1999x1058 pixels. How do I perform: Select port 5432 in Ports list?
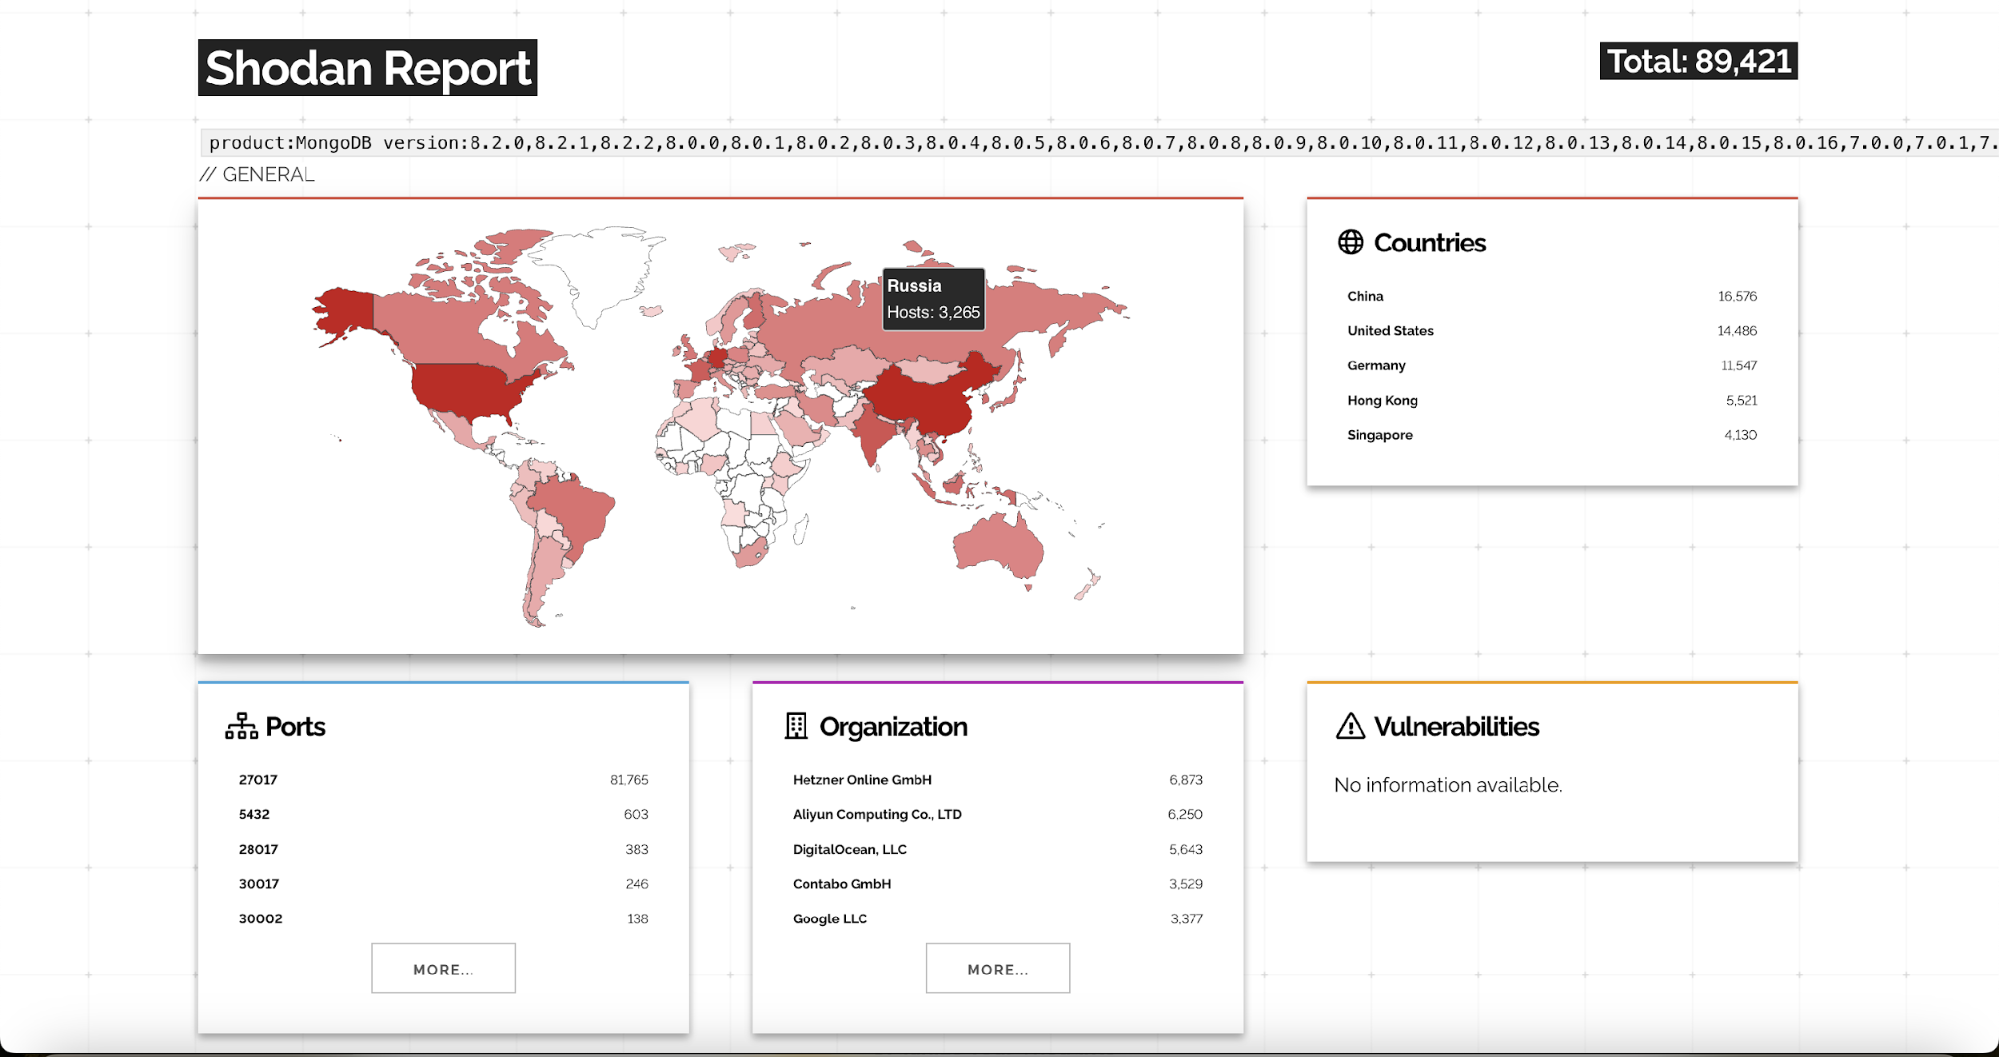click(254, 815)
